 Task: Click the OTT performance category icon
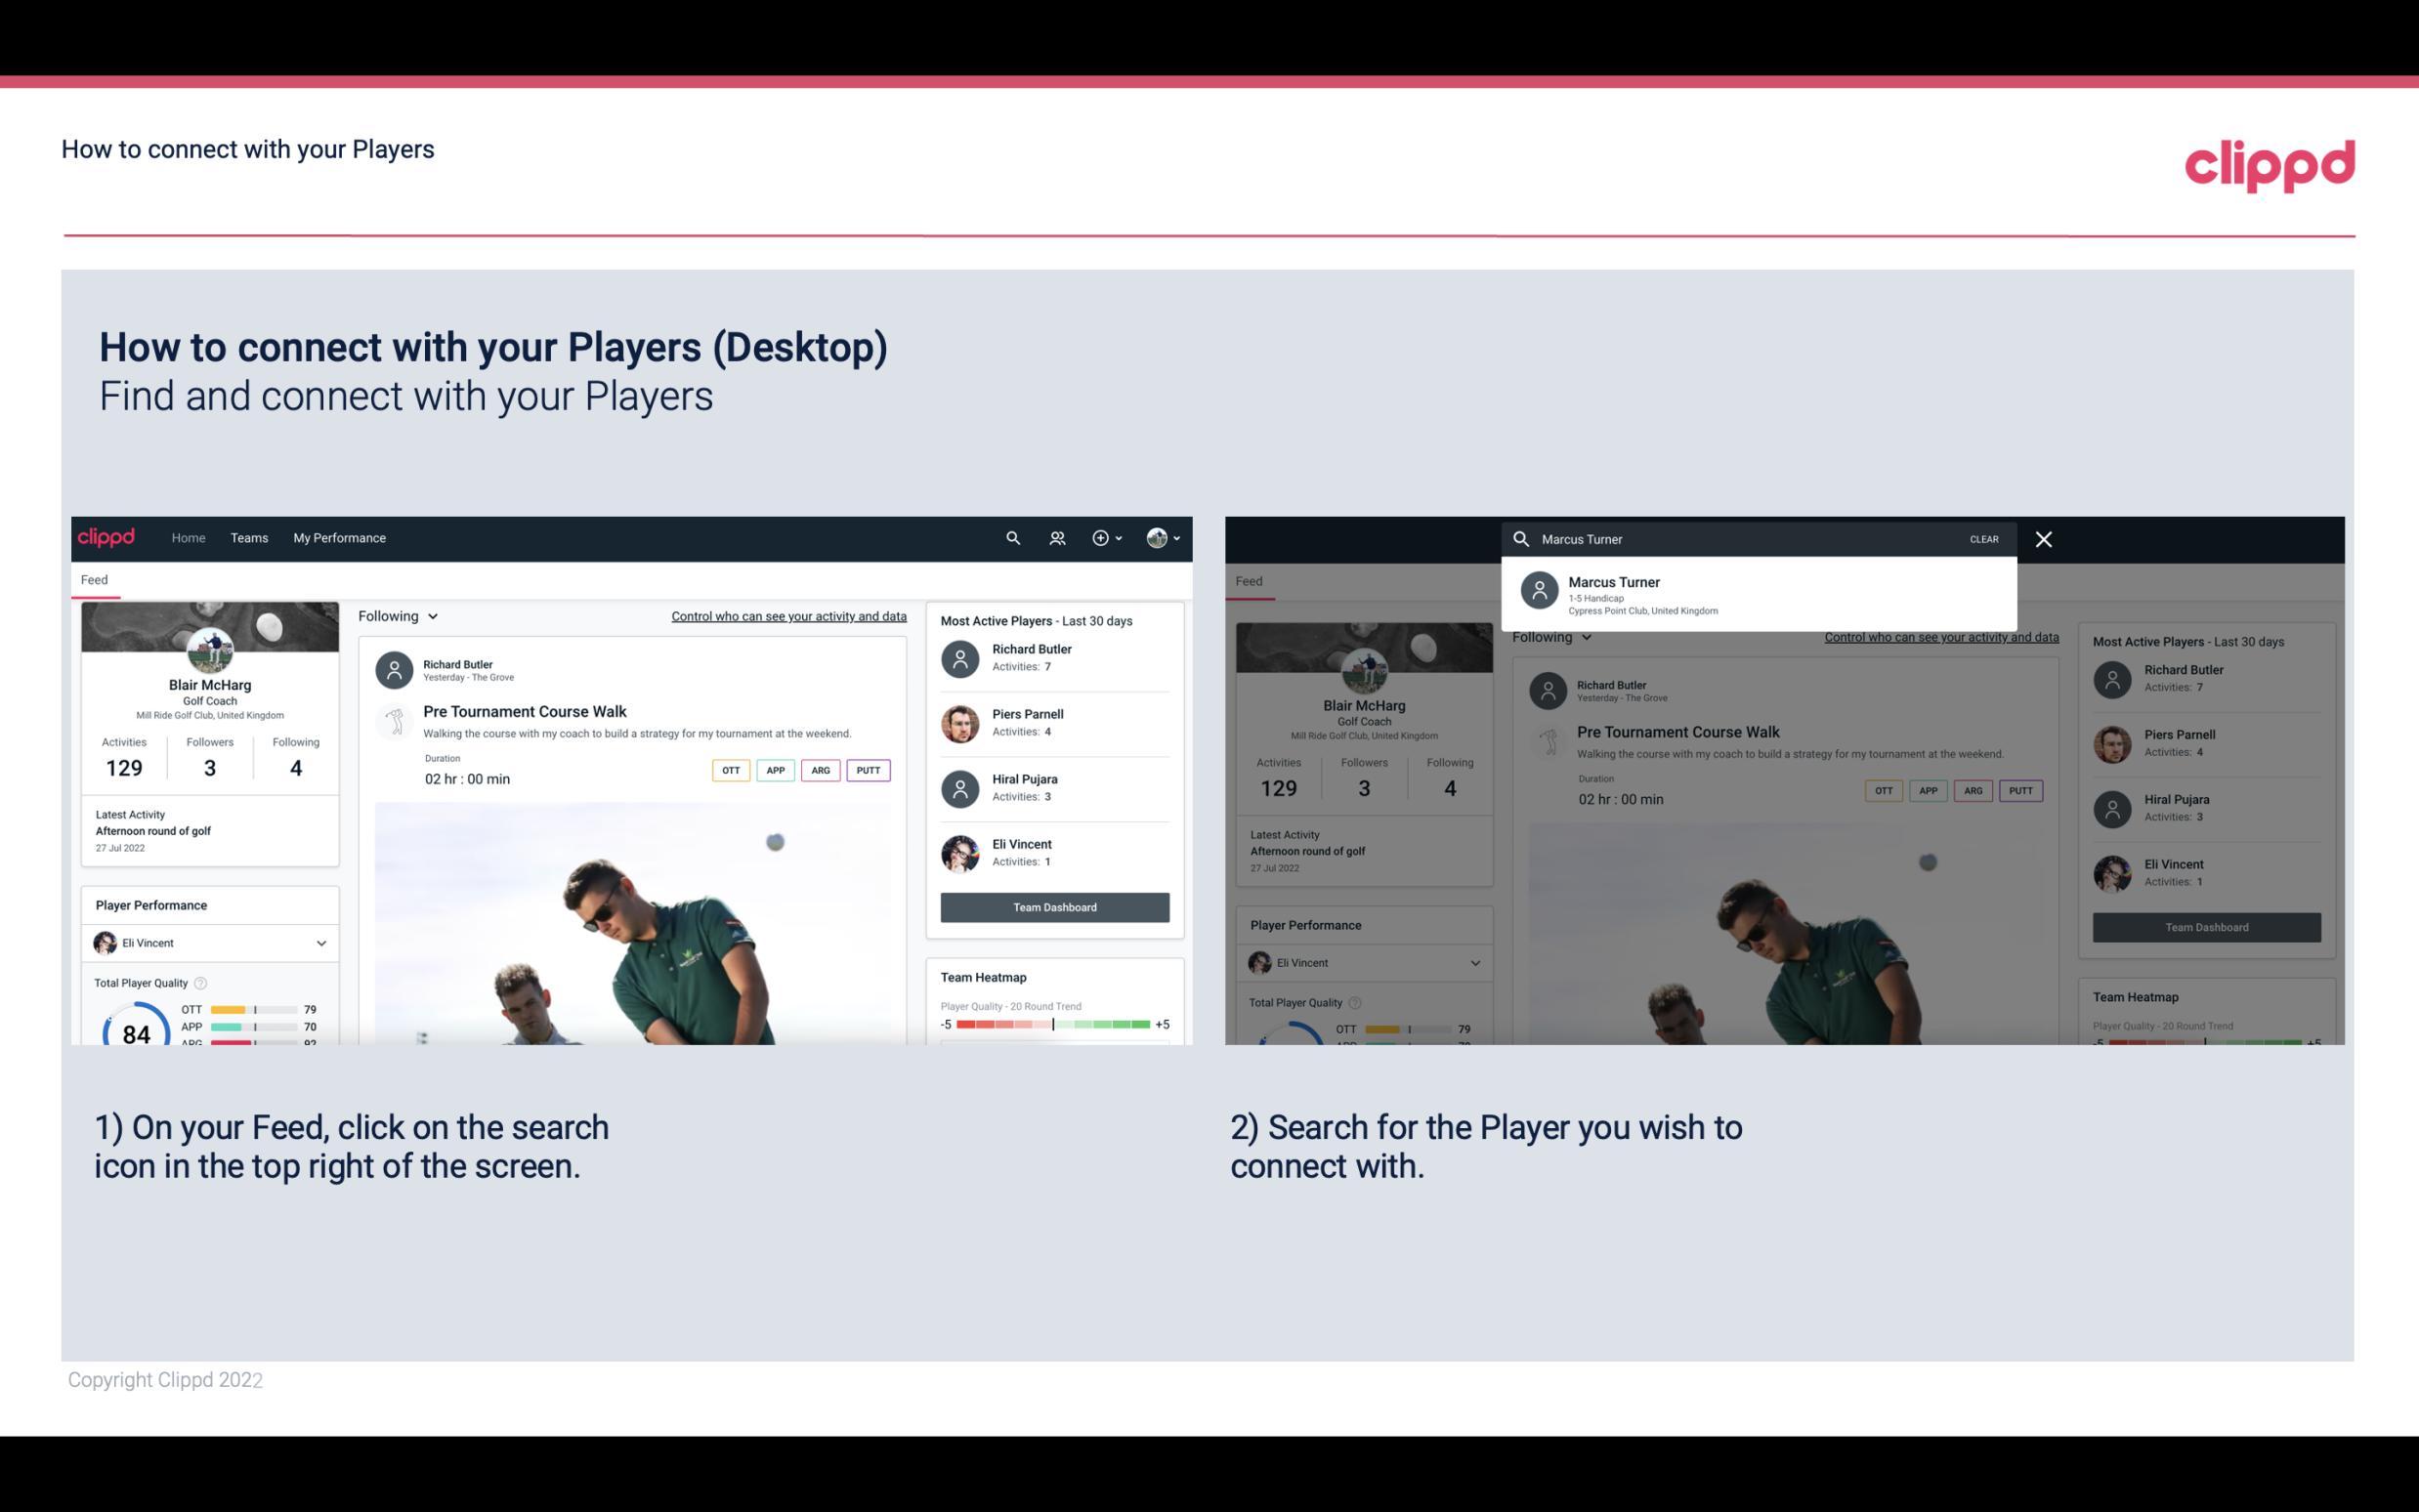730,770
